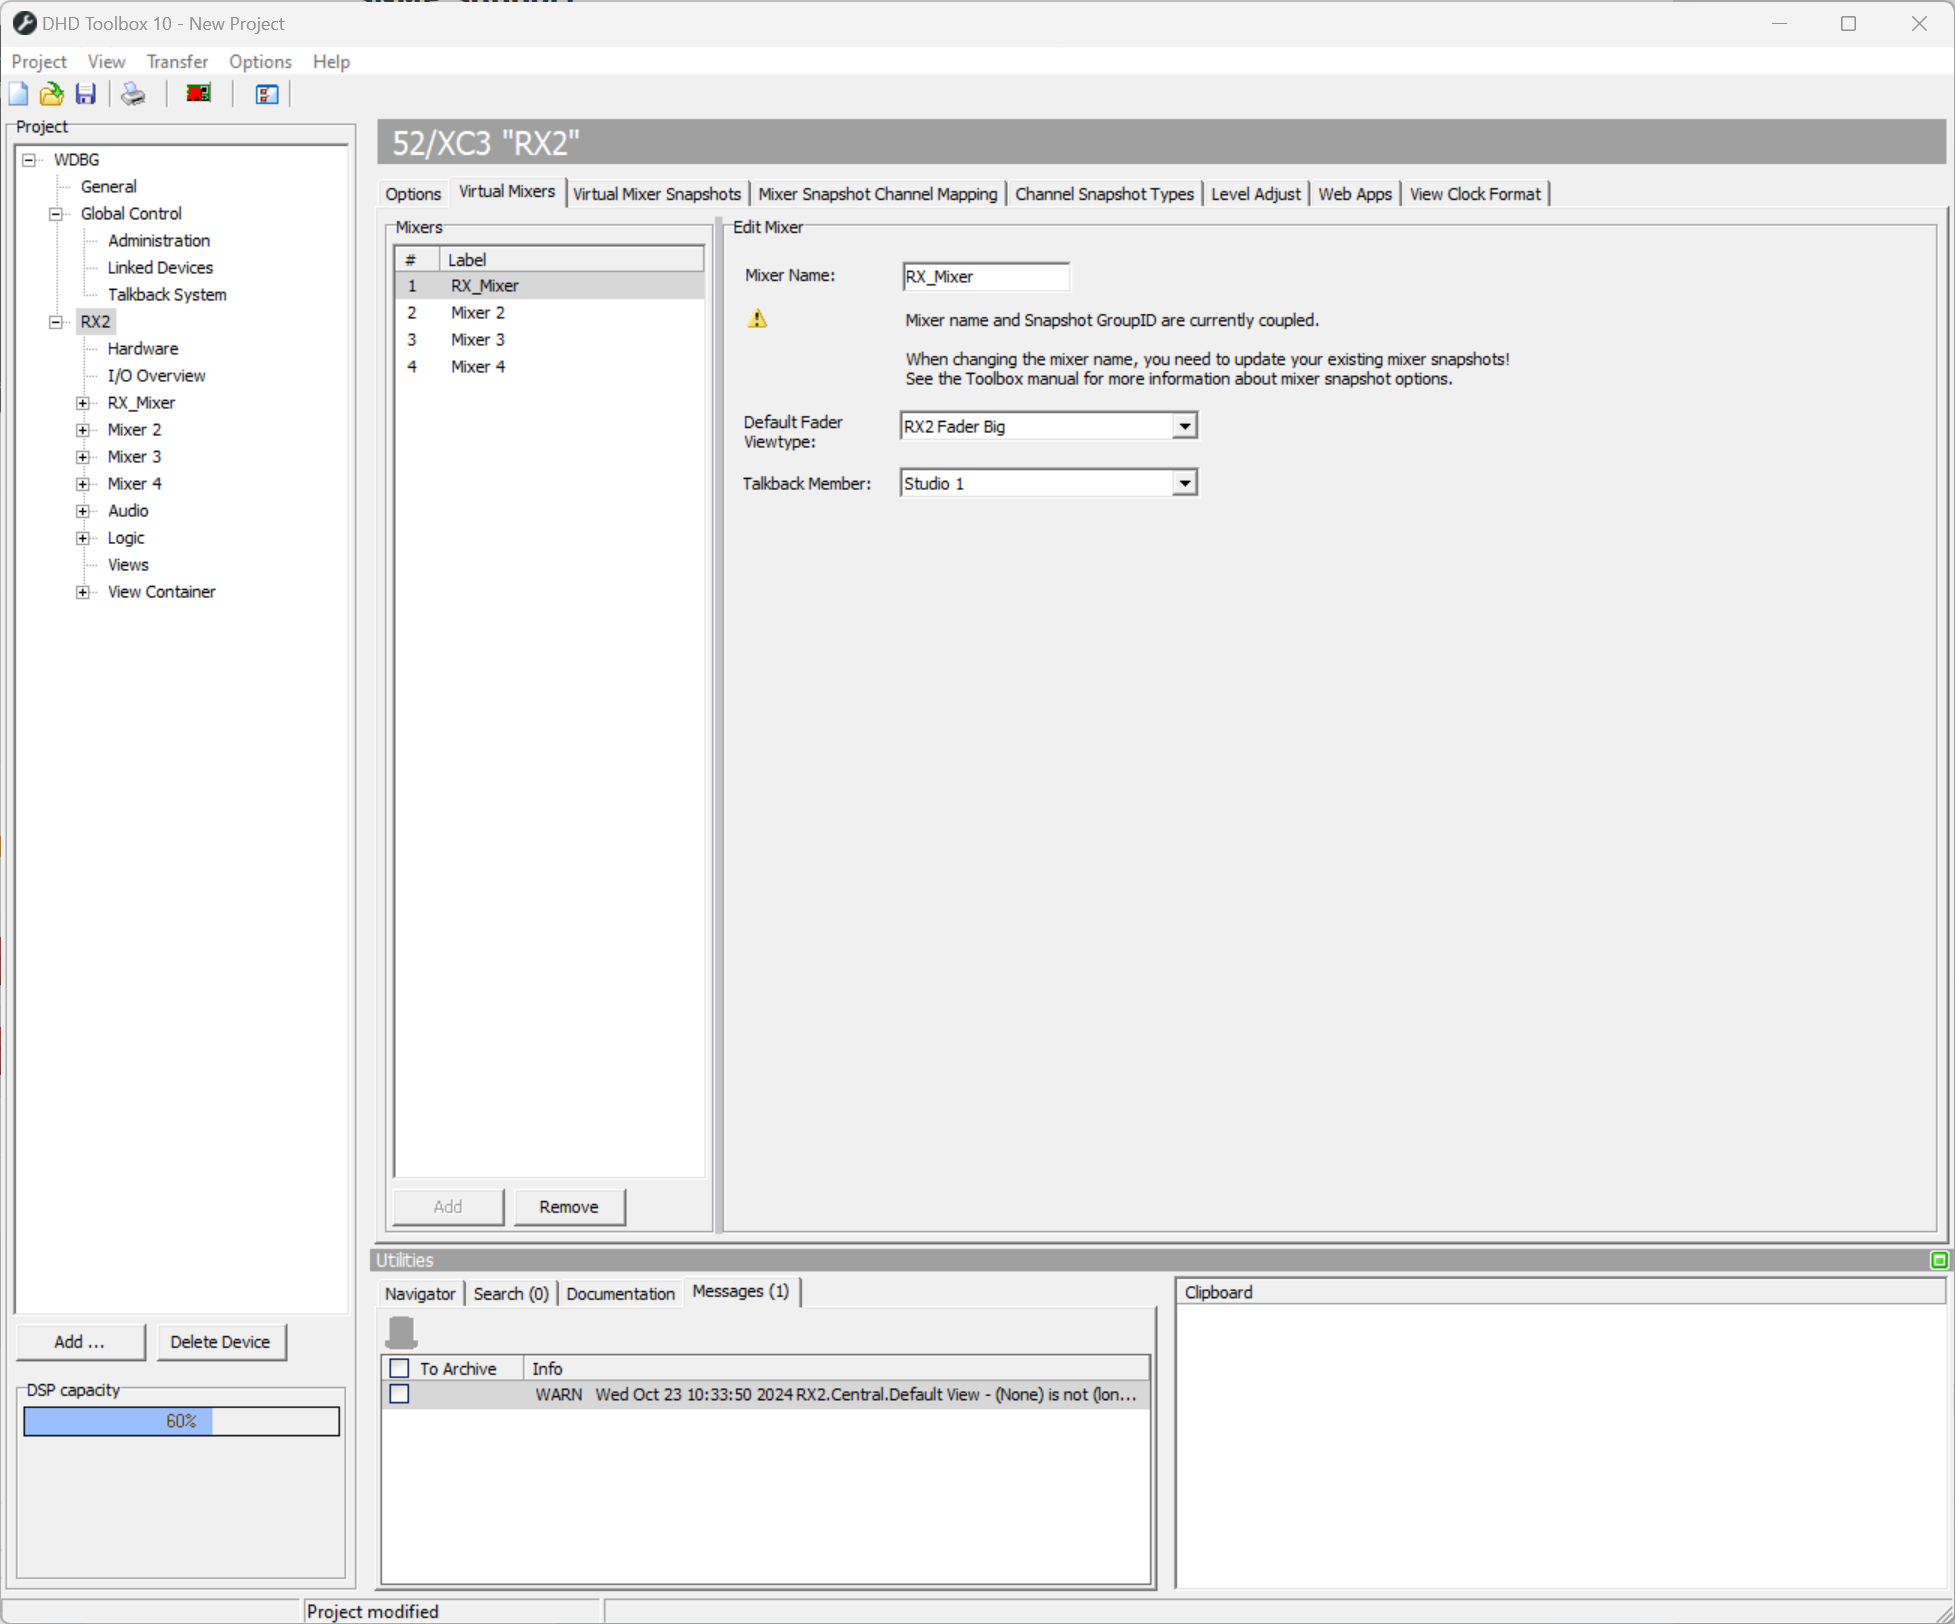Click the DSP capacity progress bar
This screenshot has height=1624, width=1955.
181,1420
